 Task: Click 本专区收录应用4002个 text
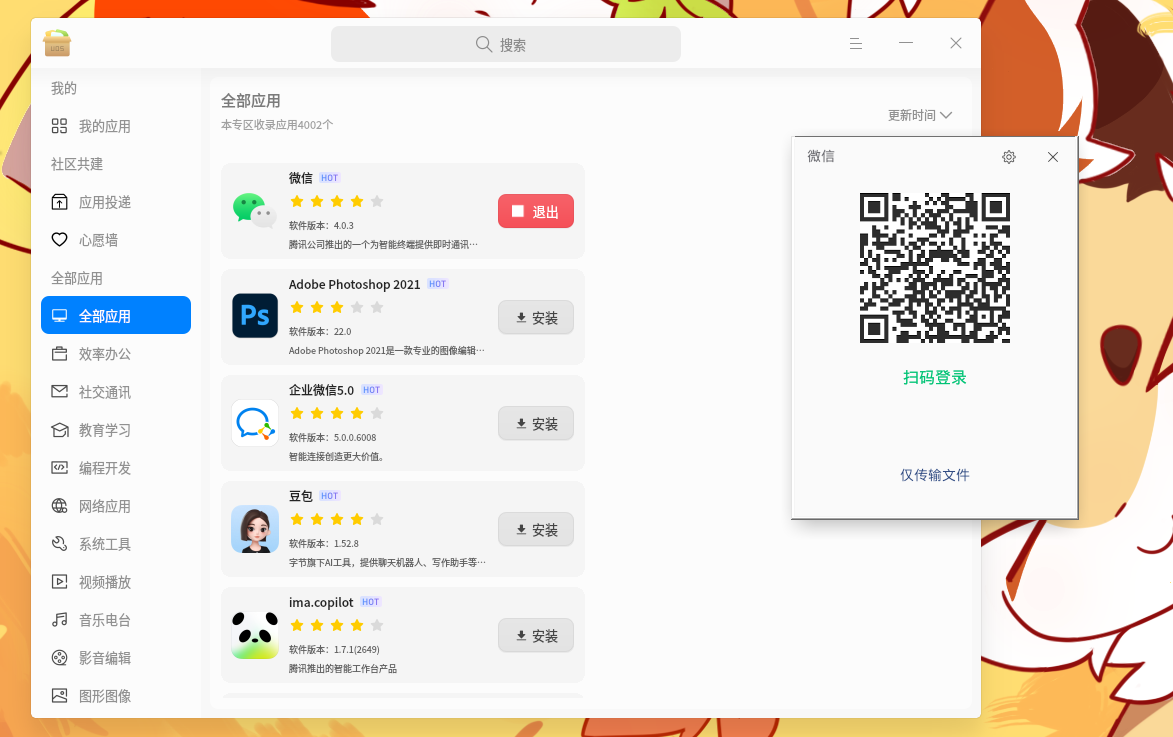pos(277,125)
